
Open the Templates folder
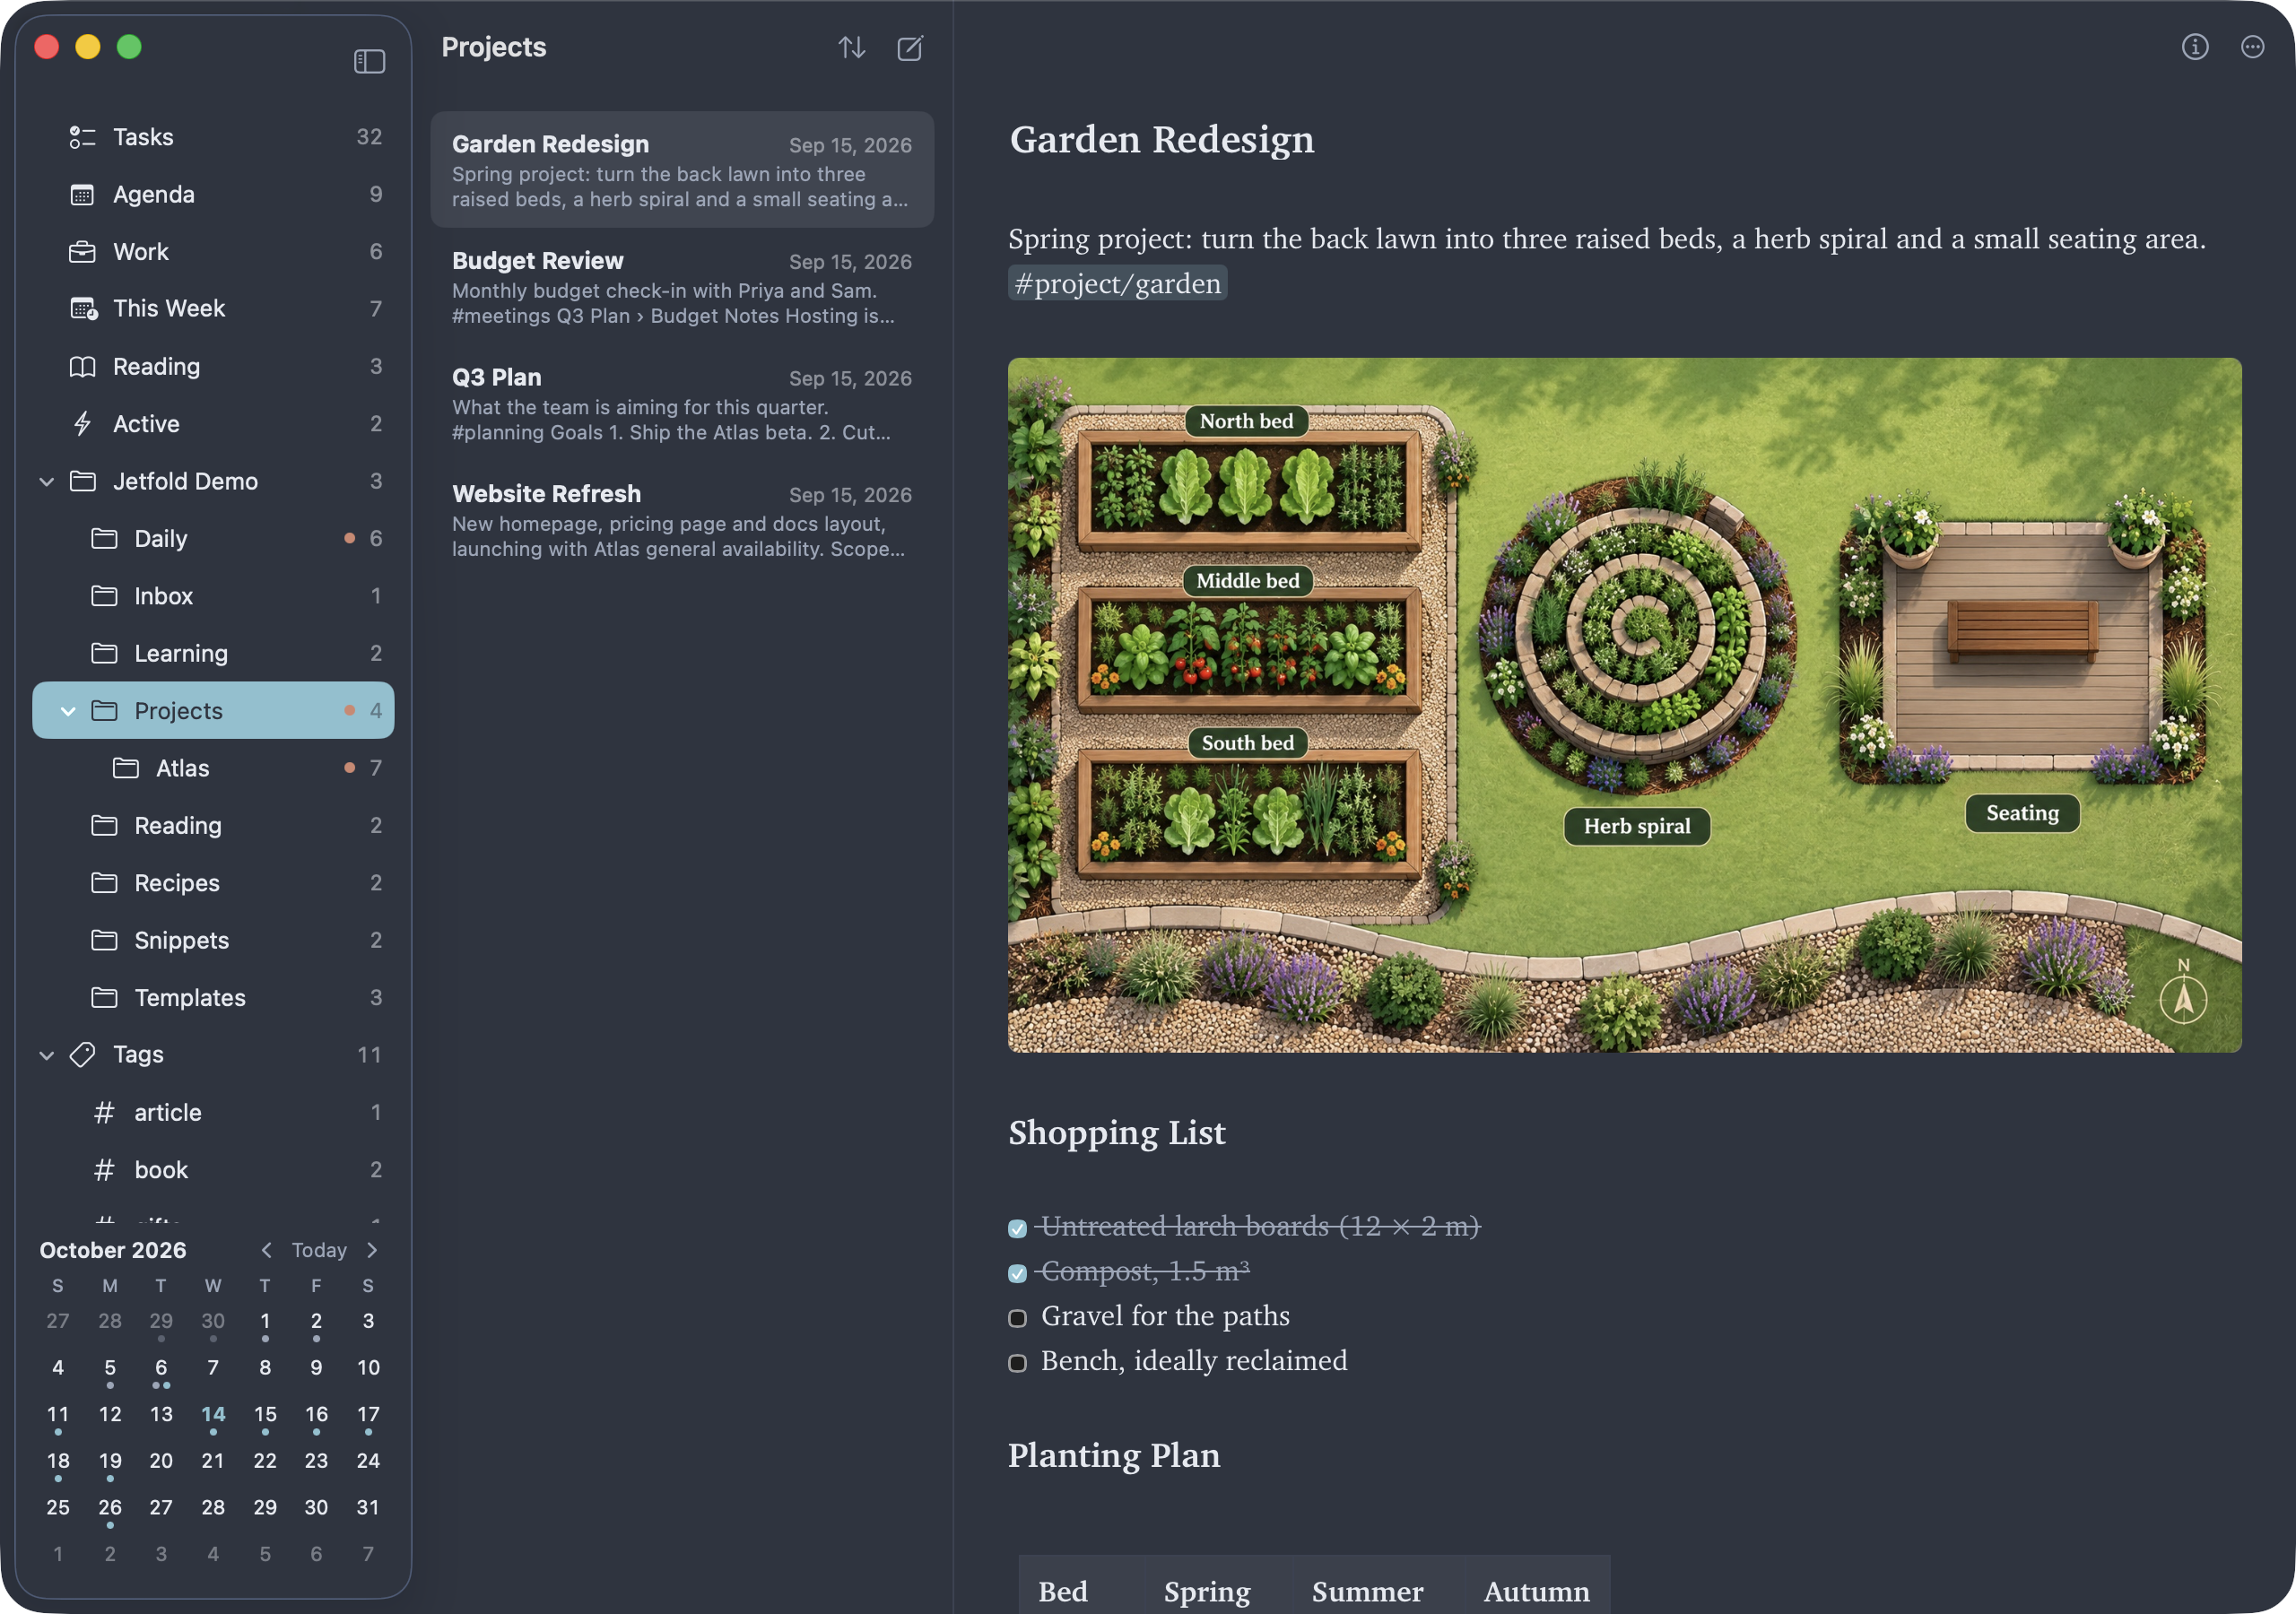pyautogui.click(x=213, y=997)
